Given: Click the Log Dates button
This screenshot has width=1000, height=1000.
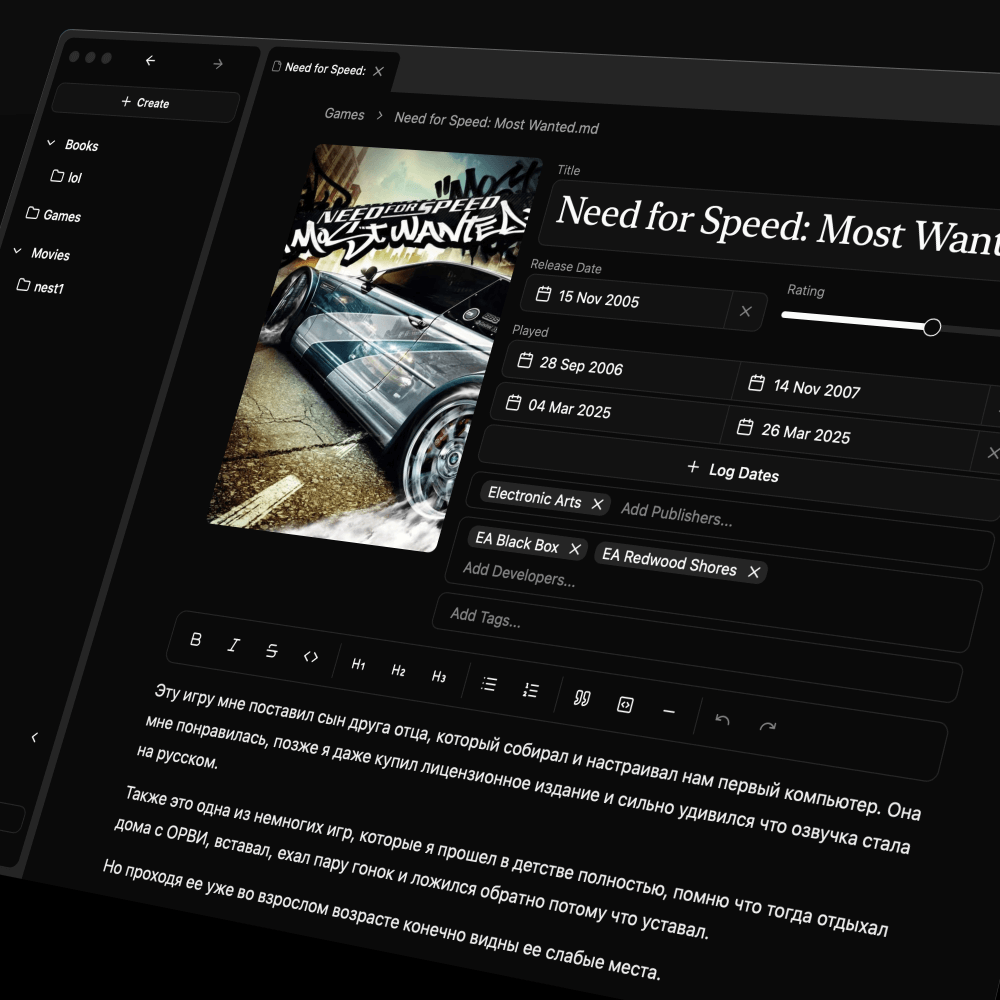Looking at the screenshot, I should click(733, 472).
